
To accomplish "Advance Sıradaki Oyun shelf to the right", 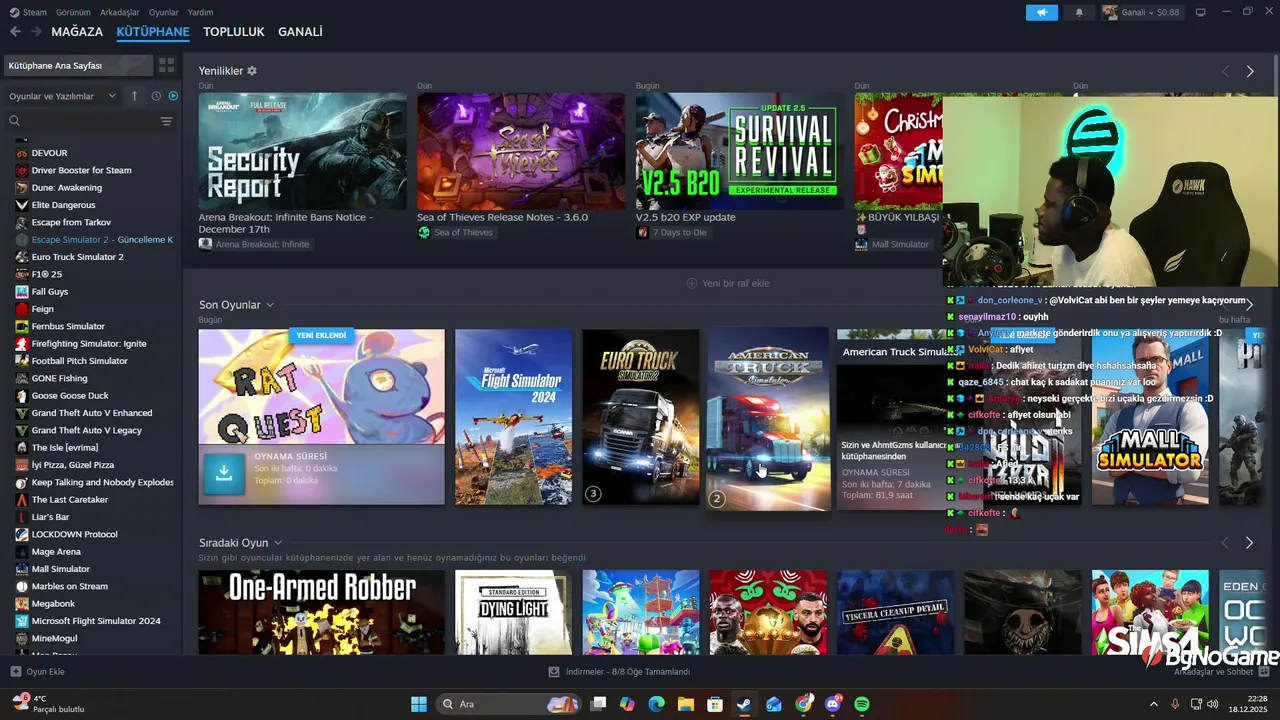I will click(x=1250, y=543).
